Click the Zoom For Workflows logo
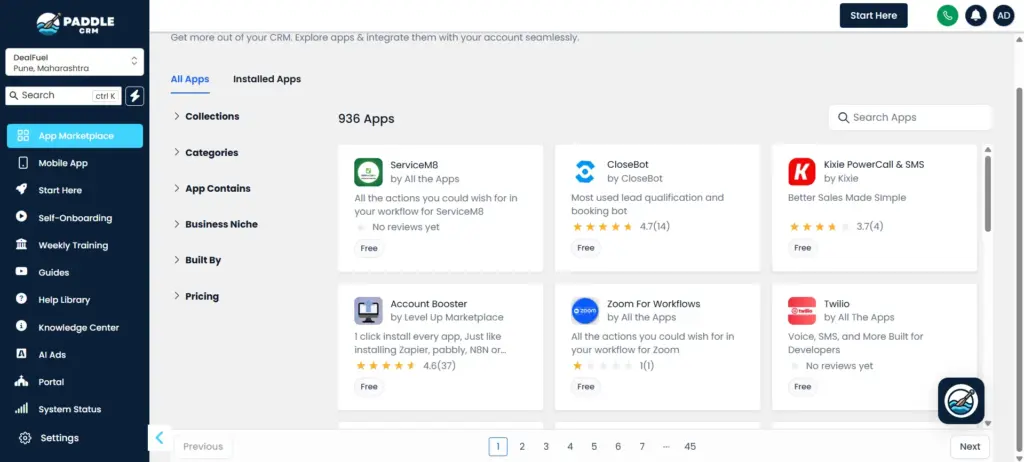Image resolution: width=1024 pixels, height=462 pixels. pyautogui.click(x=585, y=311)
